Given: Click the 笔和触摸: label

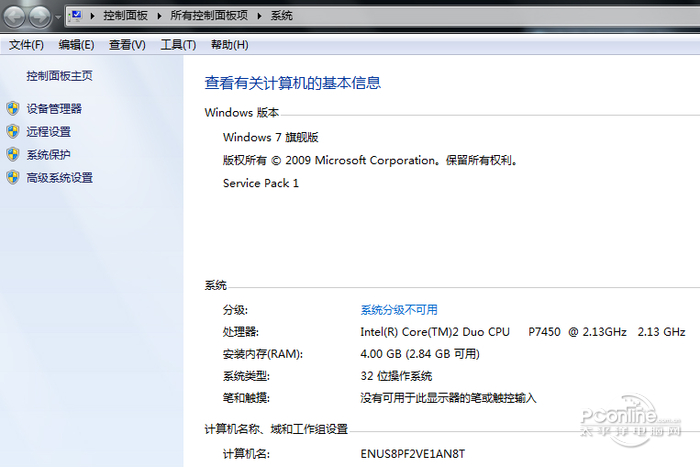Looking at the screenshot, I should click(246, 398).
